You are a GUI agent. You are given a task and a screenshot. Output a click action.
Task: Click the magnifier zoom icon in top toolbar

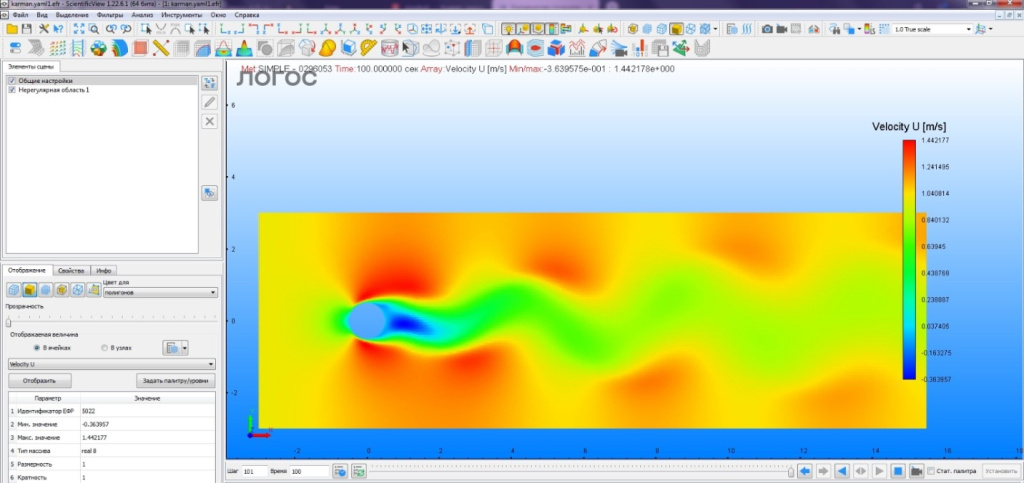[x=93, y=30]
